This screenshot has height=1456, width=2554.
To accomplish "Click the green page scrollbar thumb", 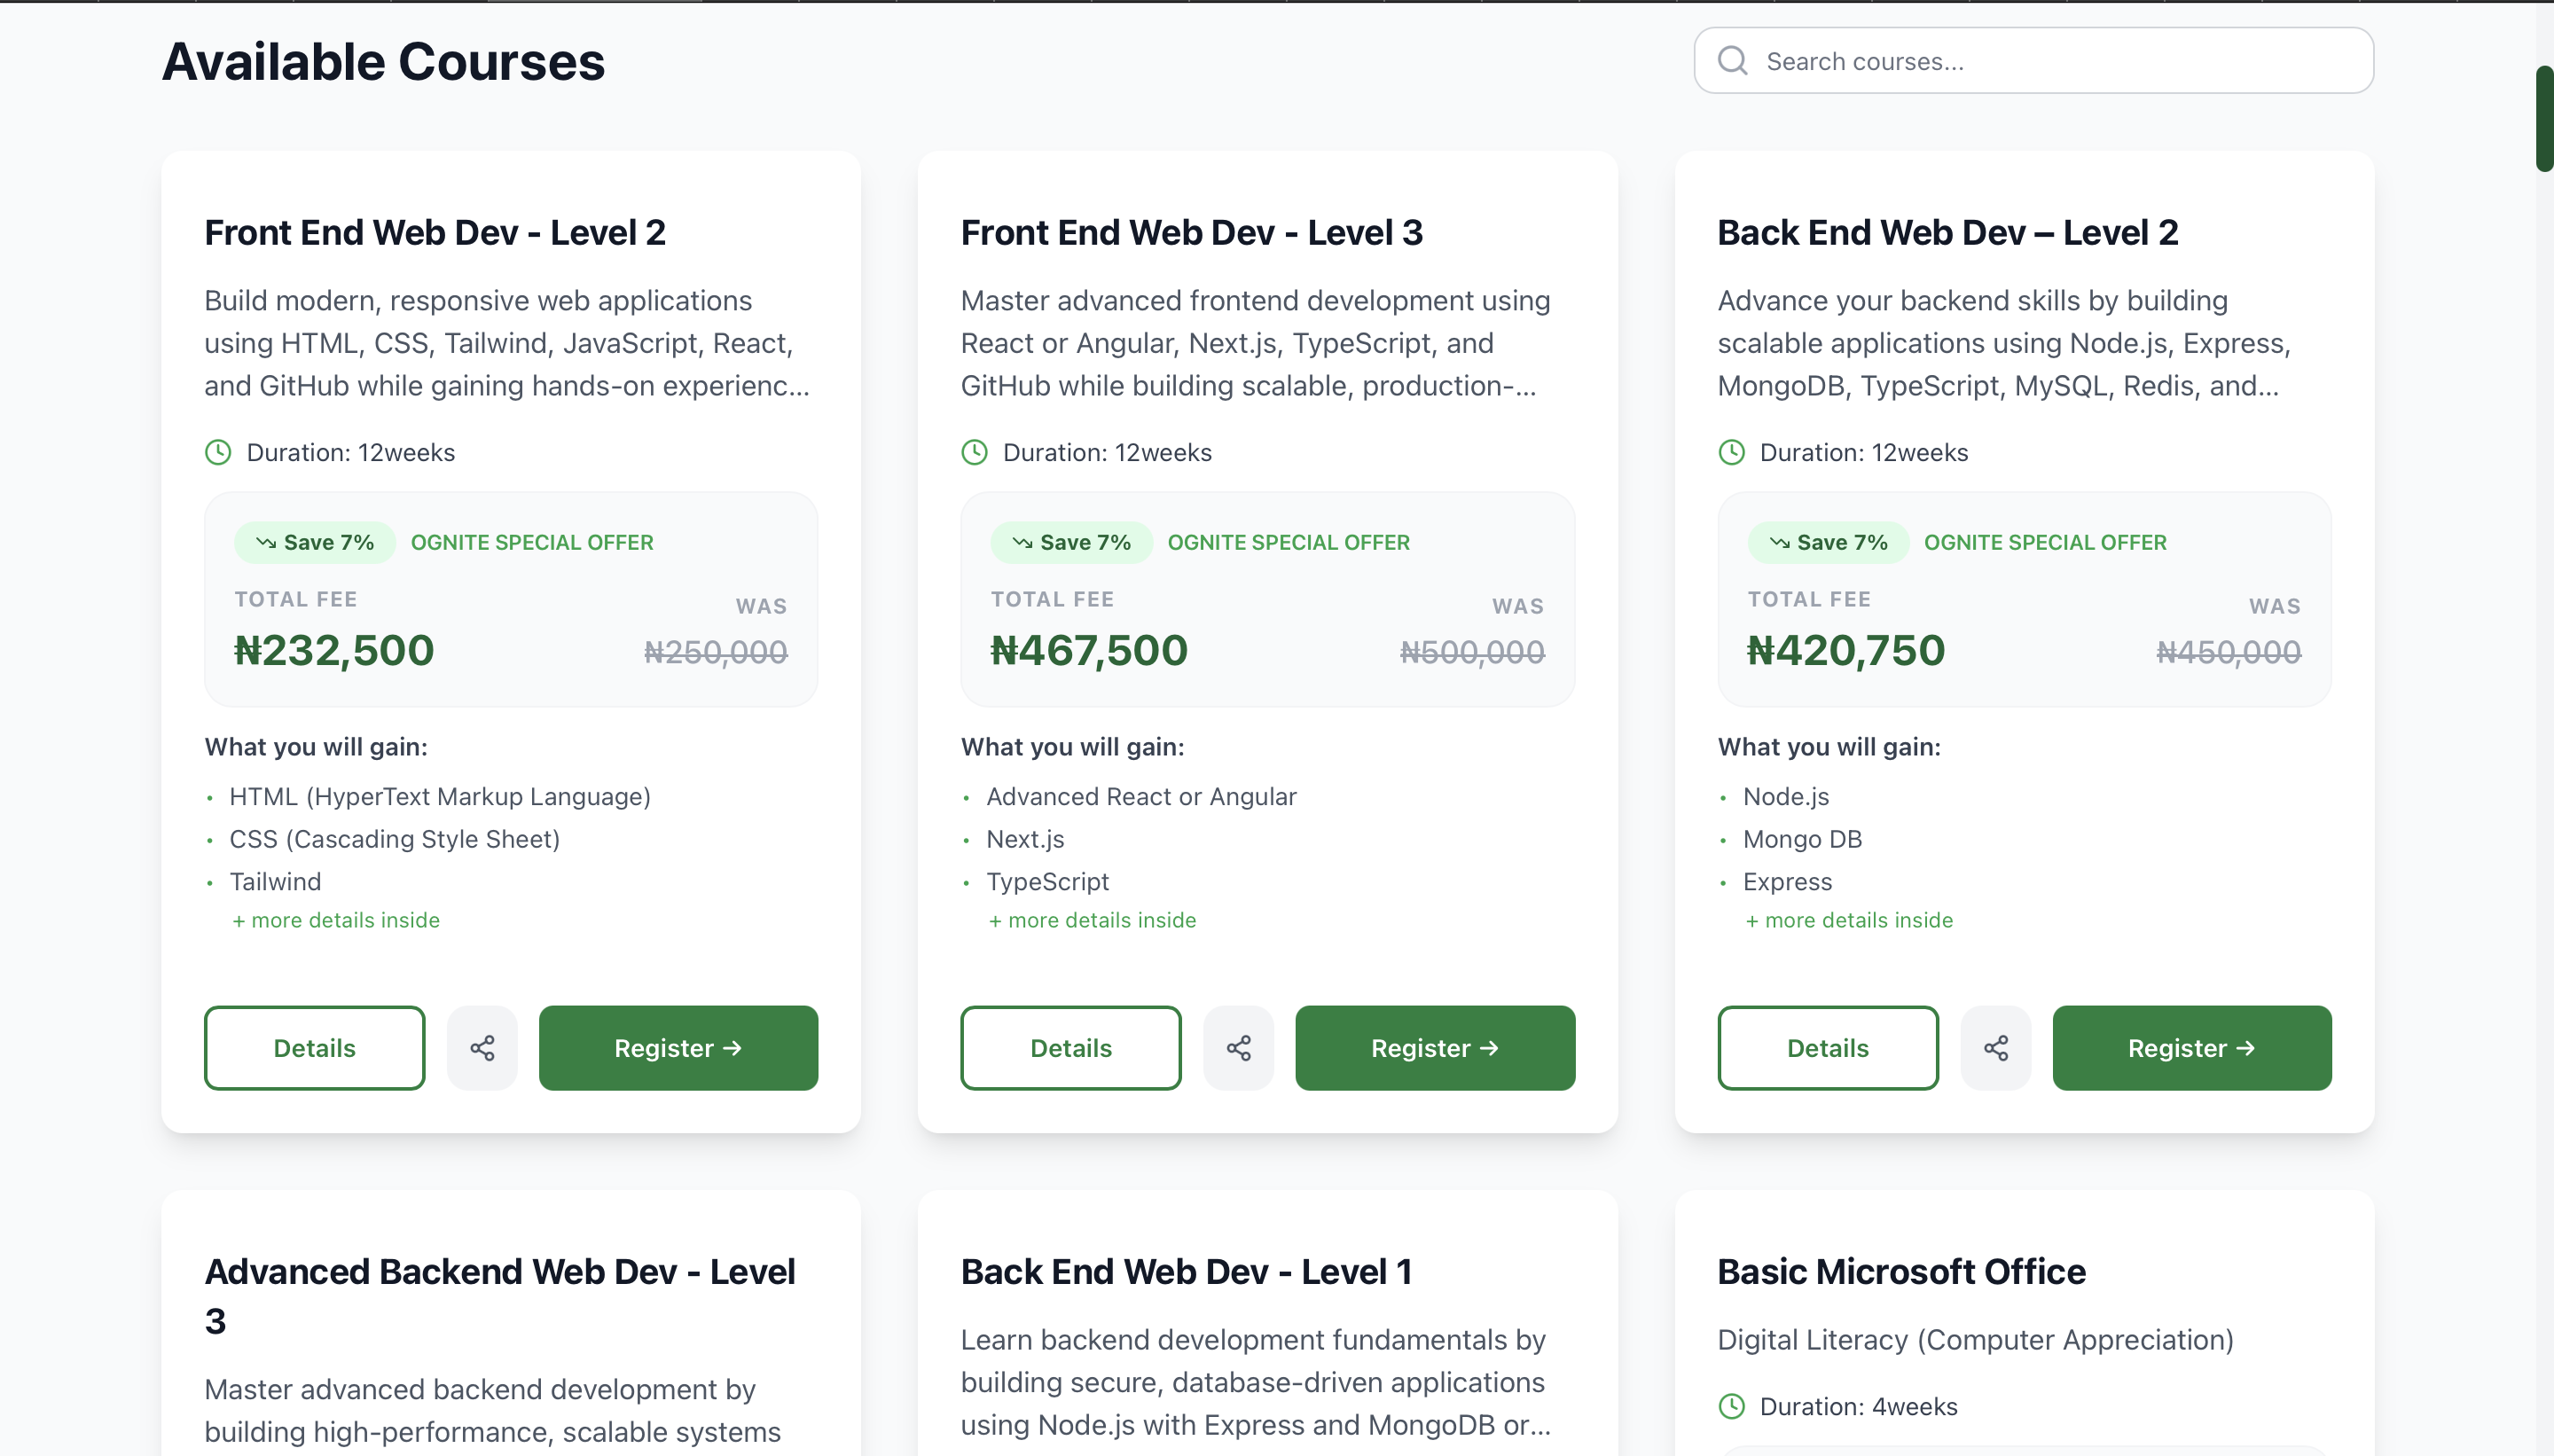I will pos(2544,118).
